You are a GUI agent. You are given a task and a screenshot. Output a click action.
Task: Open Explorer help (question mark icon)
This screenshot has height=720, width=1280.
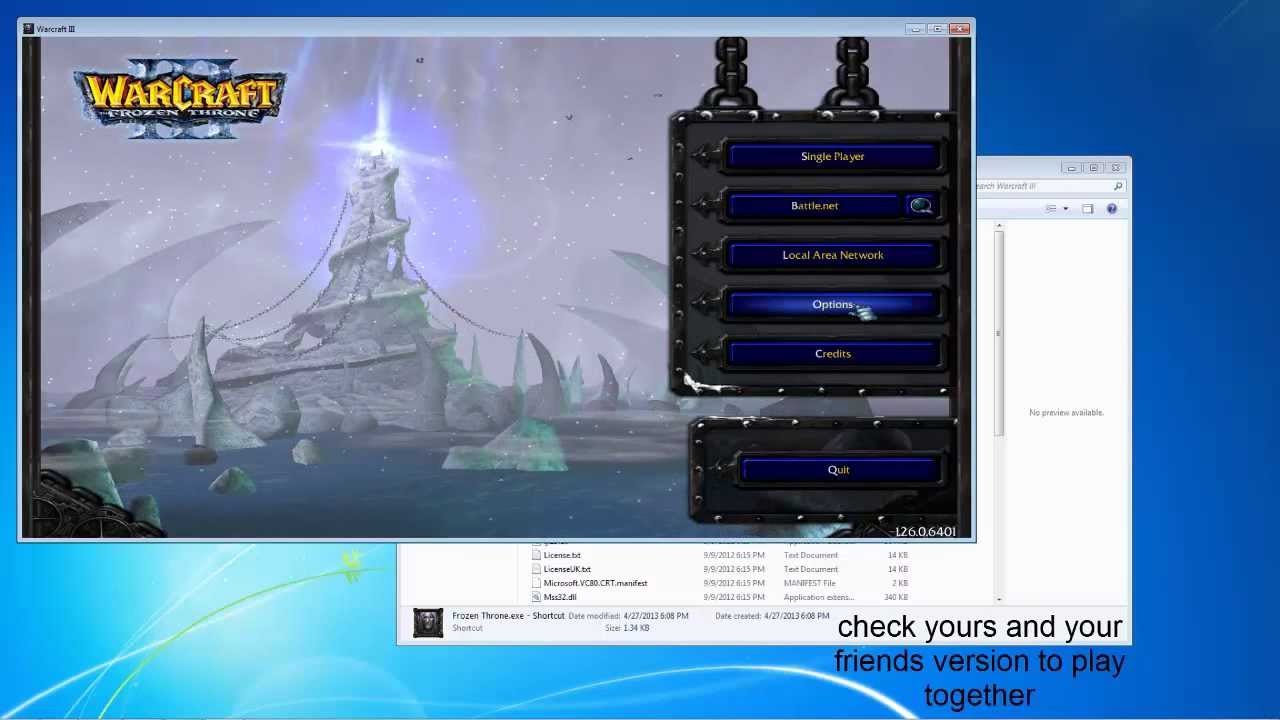1112,209
